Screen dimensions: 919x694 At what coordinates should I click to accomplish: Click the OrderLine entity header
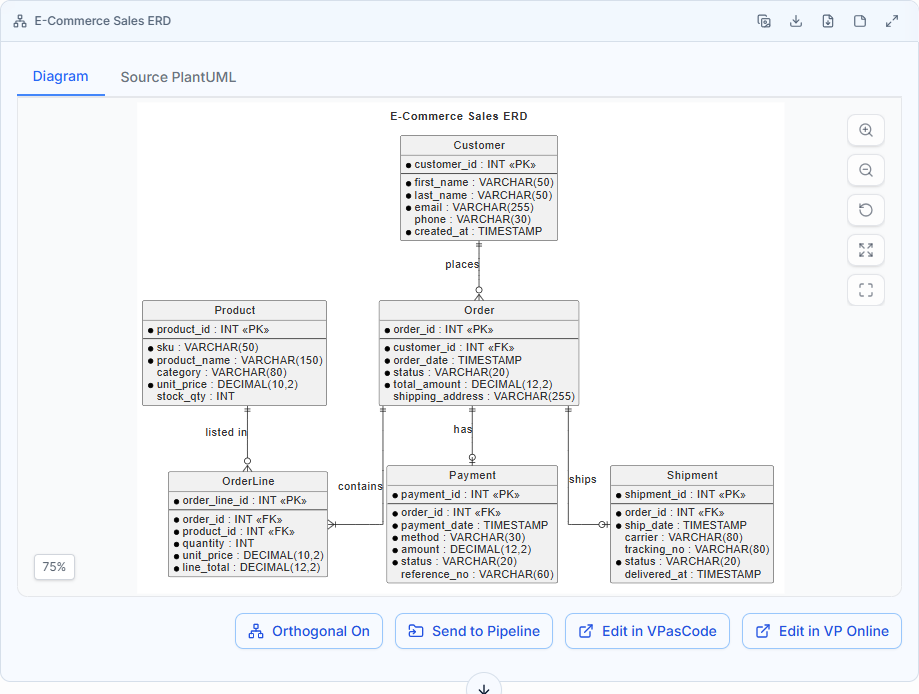[248, 481]
